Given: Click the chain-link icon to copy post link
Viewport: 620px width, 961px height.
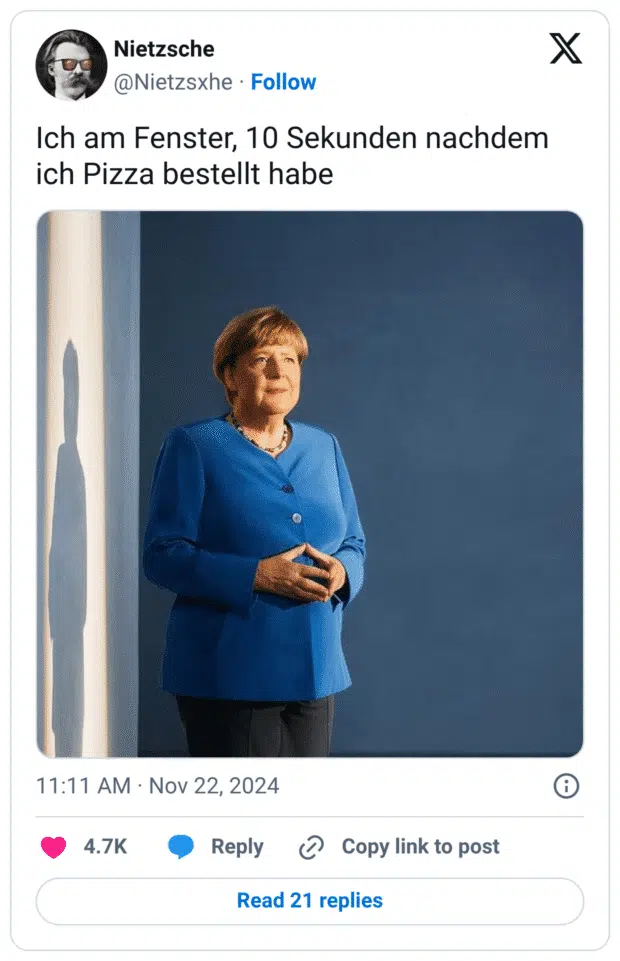Looking at the screenshot, I should click(x=310, y=845).
